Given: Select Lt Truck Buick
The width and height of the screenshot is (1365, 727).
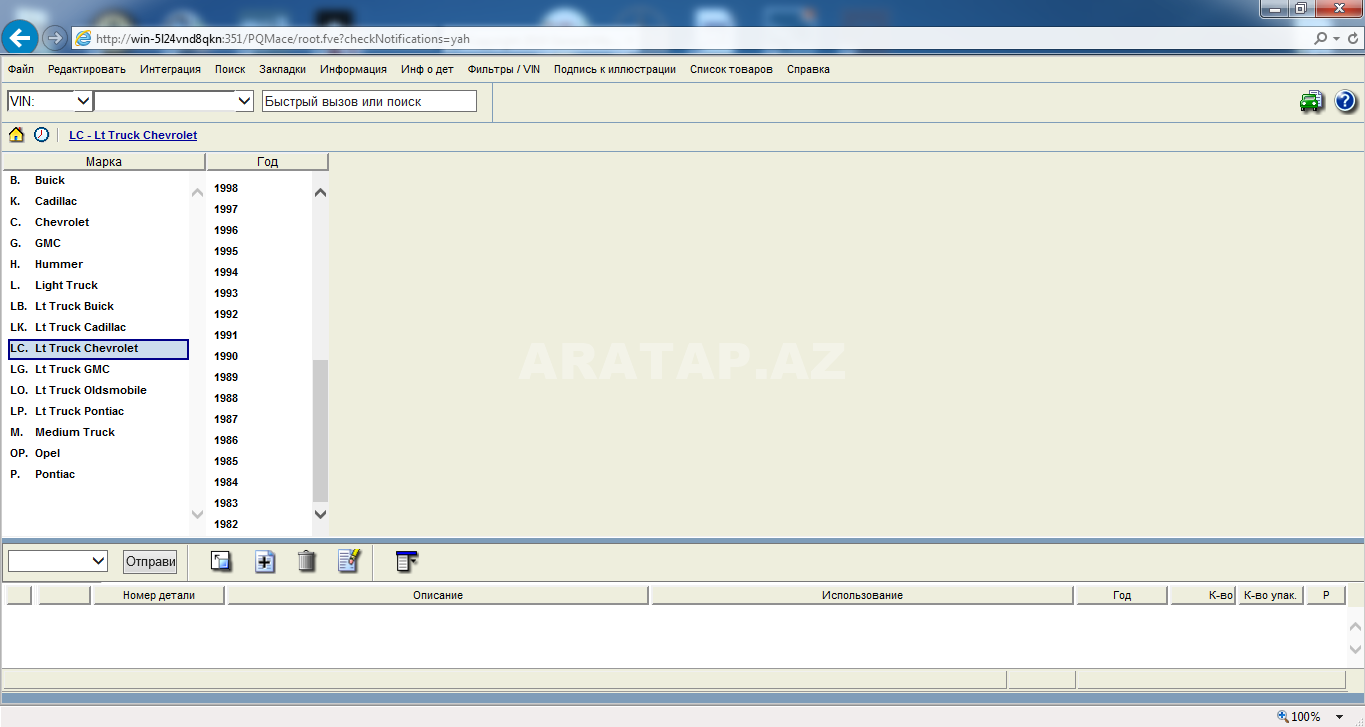Looking at the screenshot, I should tap(98, 306).
